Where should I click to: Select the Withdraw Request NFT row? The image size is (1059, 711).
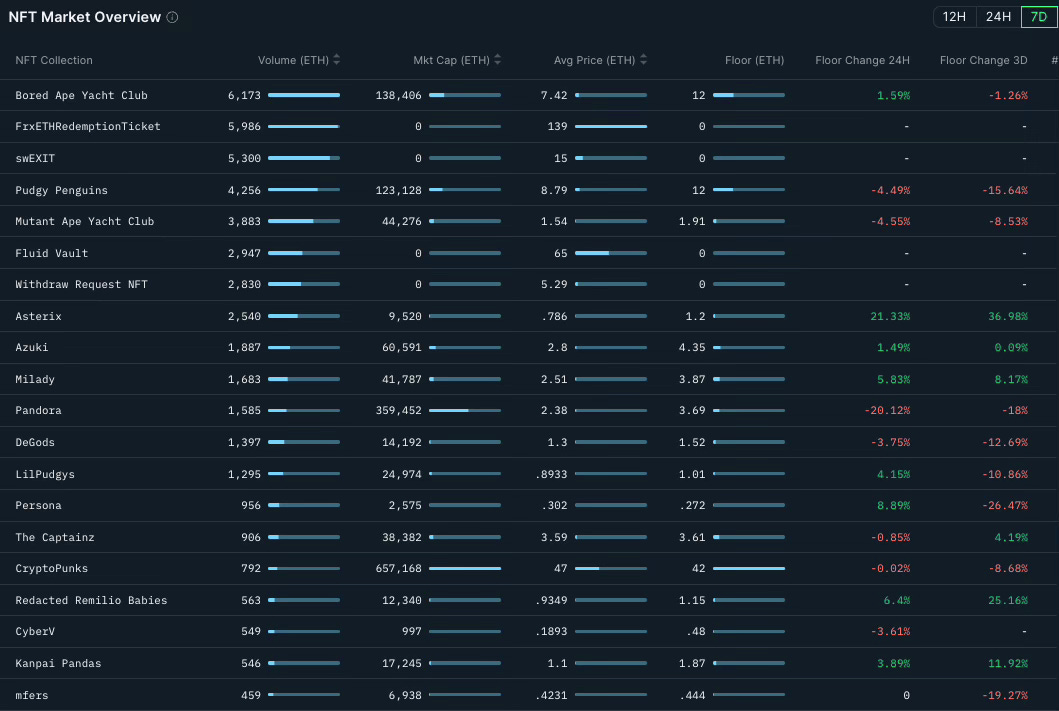(x=528, y=284)
